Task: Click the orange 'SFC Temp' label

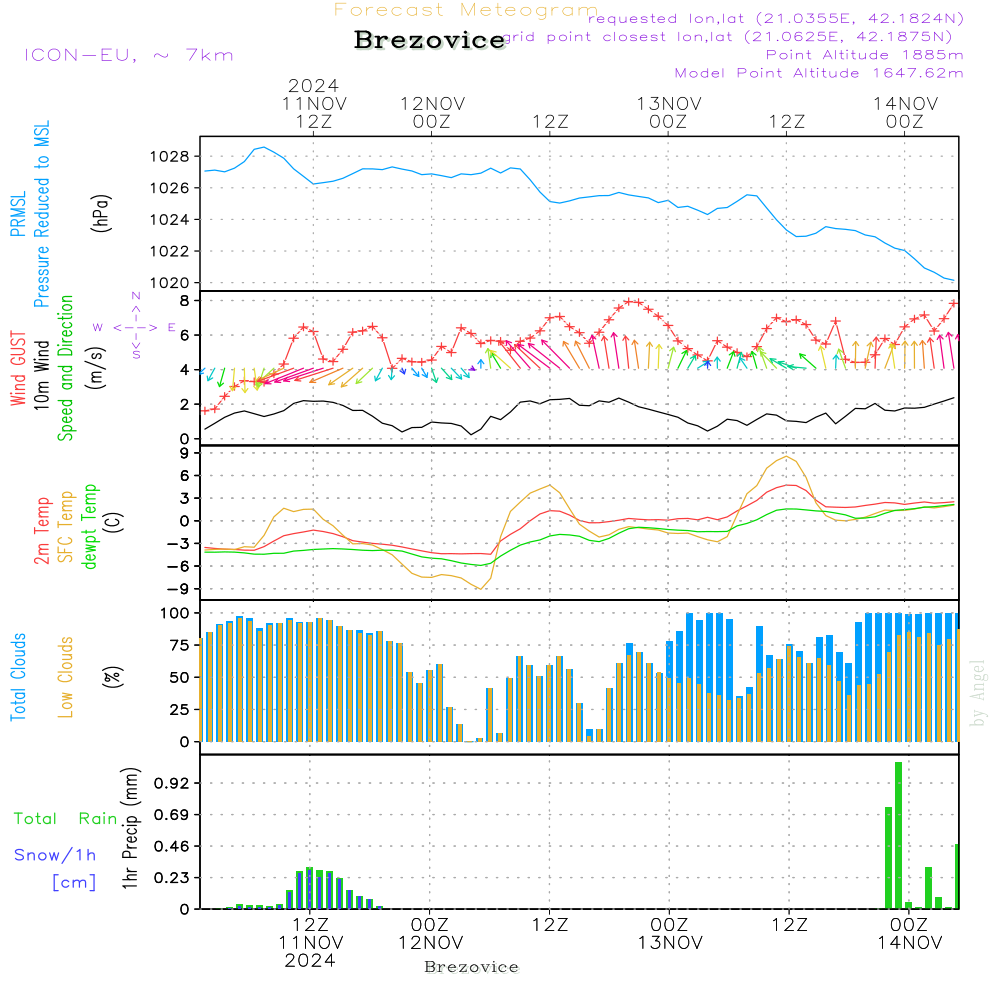Action: [x=65, y=527]
